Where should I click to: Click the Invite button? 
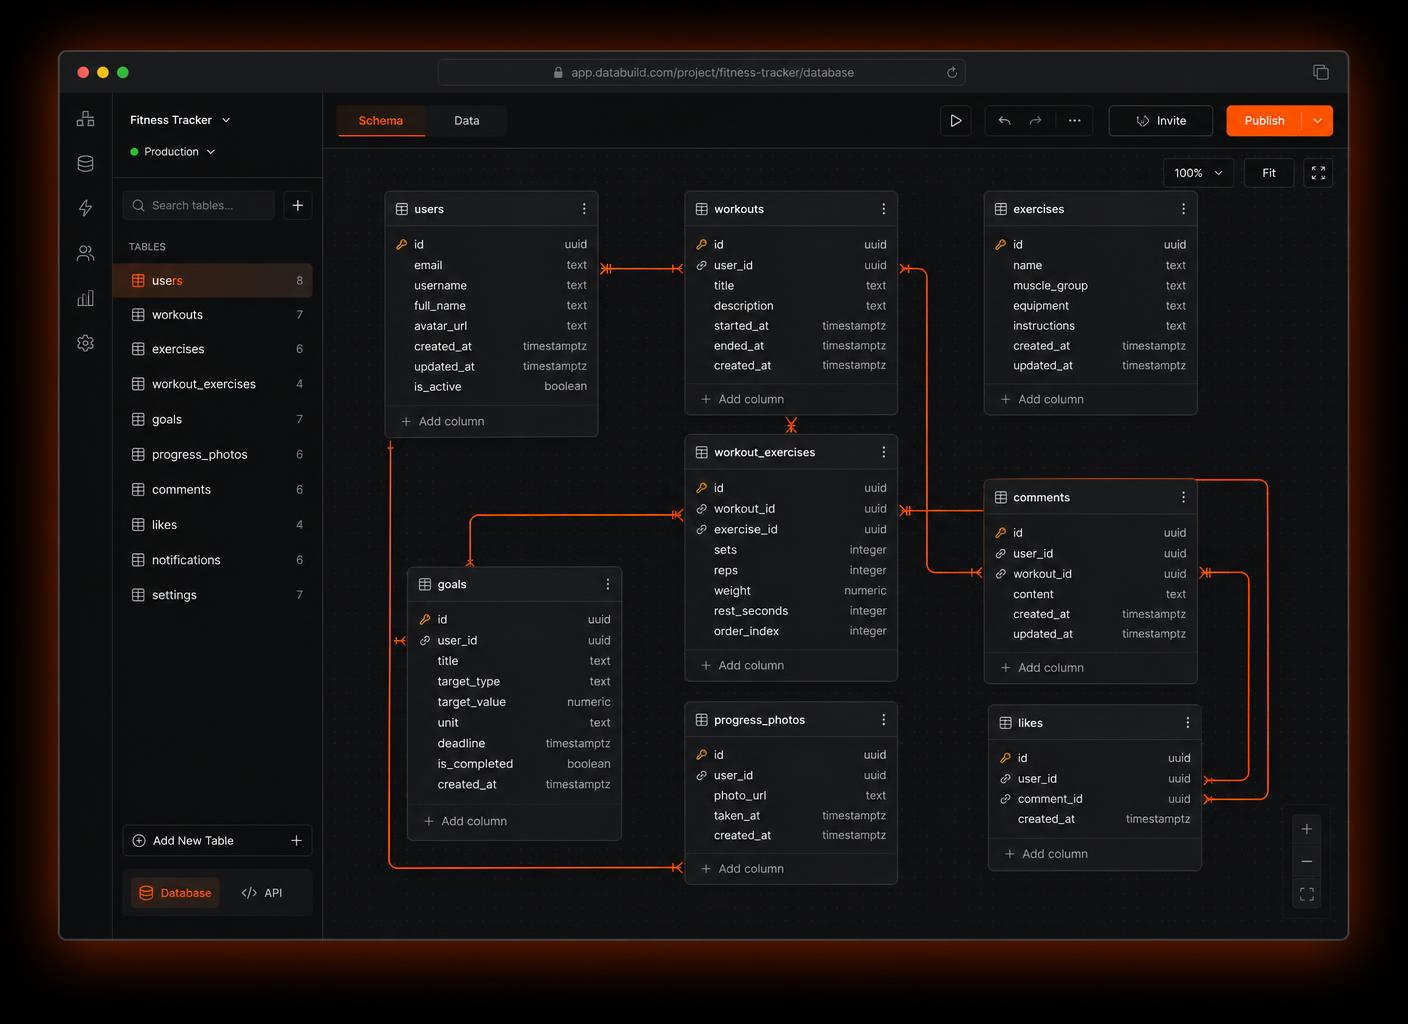click(x=1161, y=121)
